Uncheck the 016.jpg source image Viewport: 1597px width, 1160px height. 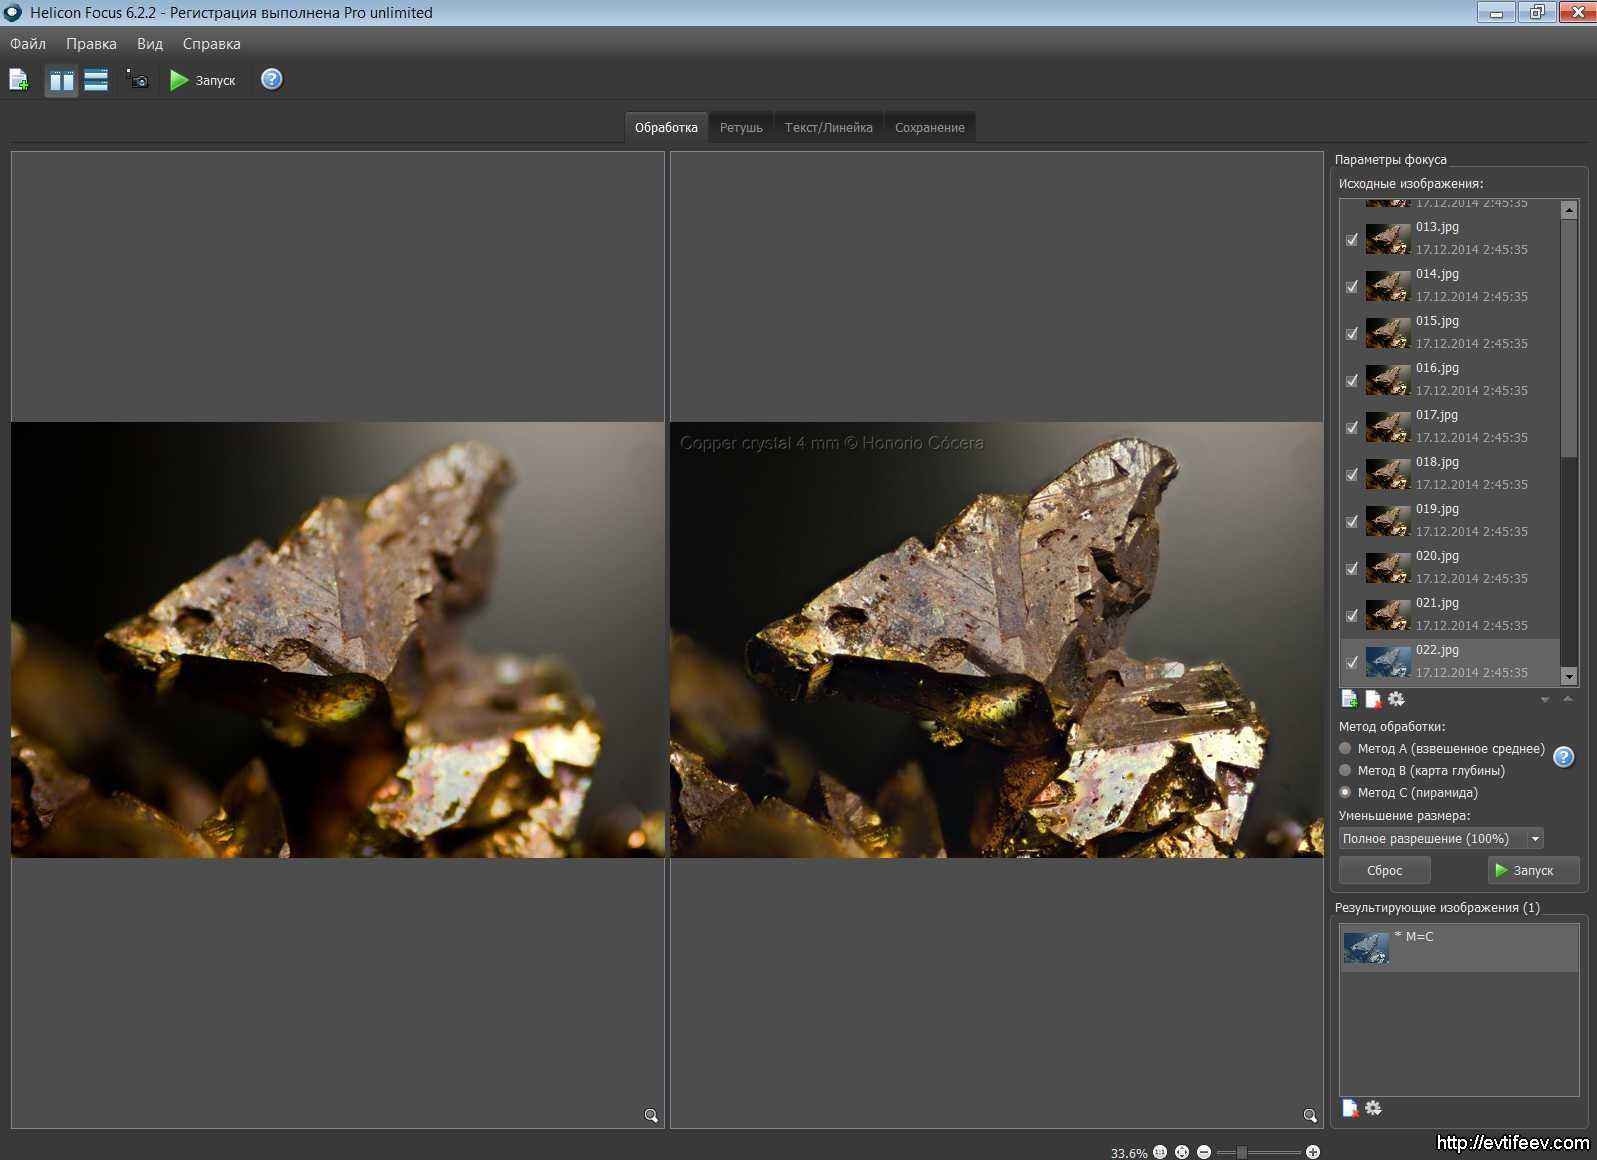(x=1352, y=381)
